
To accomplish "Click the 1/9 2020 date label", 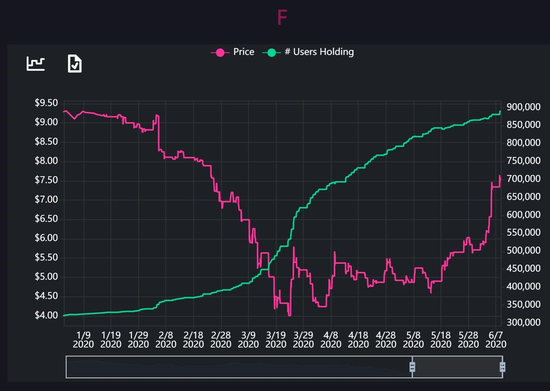I will [x=83, y=340].
